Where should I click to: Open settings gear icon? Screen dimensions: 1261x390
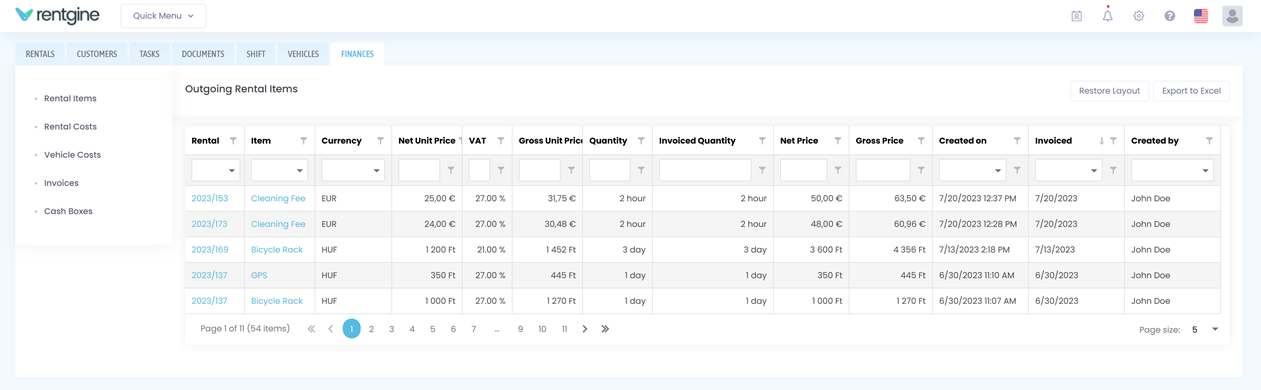(1138, 16)
